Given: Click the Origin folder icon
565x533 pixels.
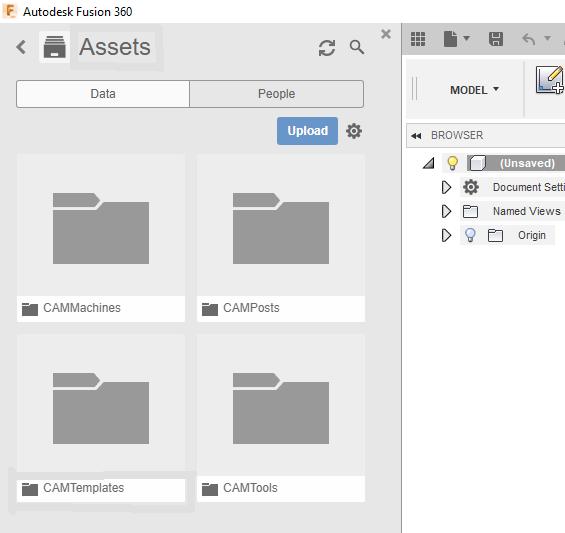Looking at the screenshot, I should (x=495, y=235).
